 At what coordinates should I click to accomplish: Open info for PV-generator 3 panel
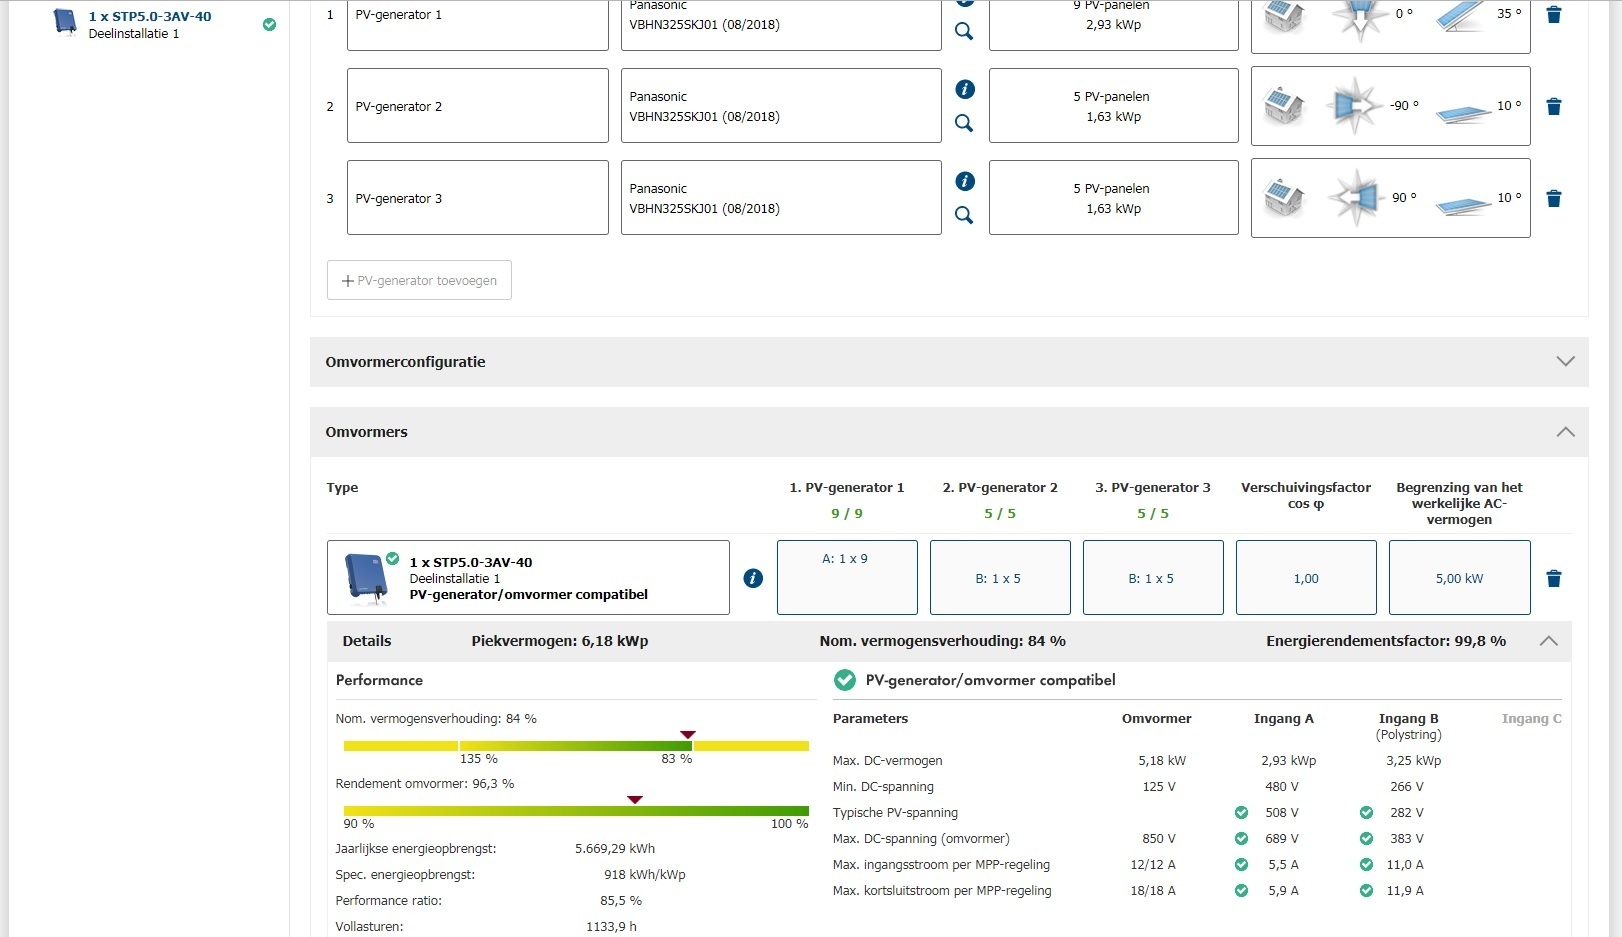965,181
